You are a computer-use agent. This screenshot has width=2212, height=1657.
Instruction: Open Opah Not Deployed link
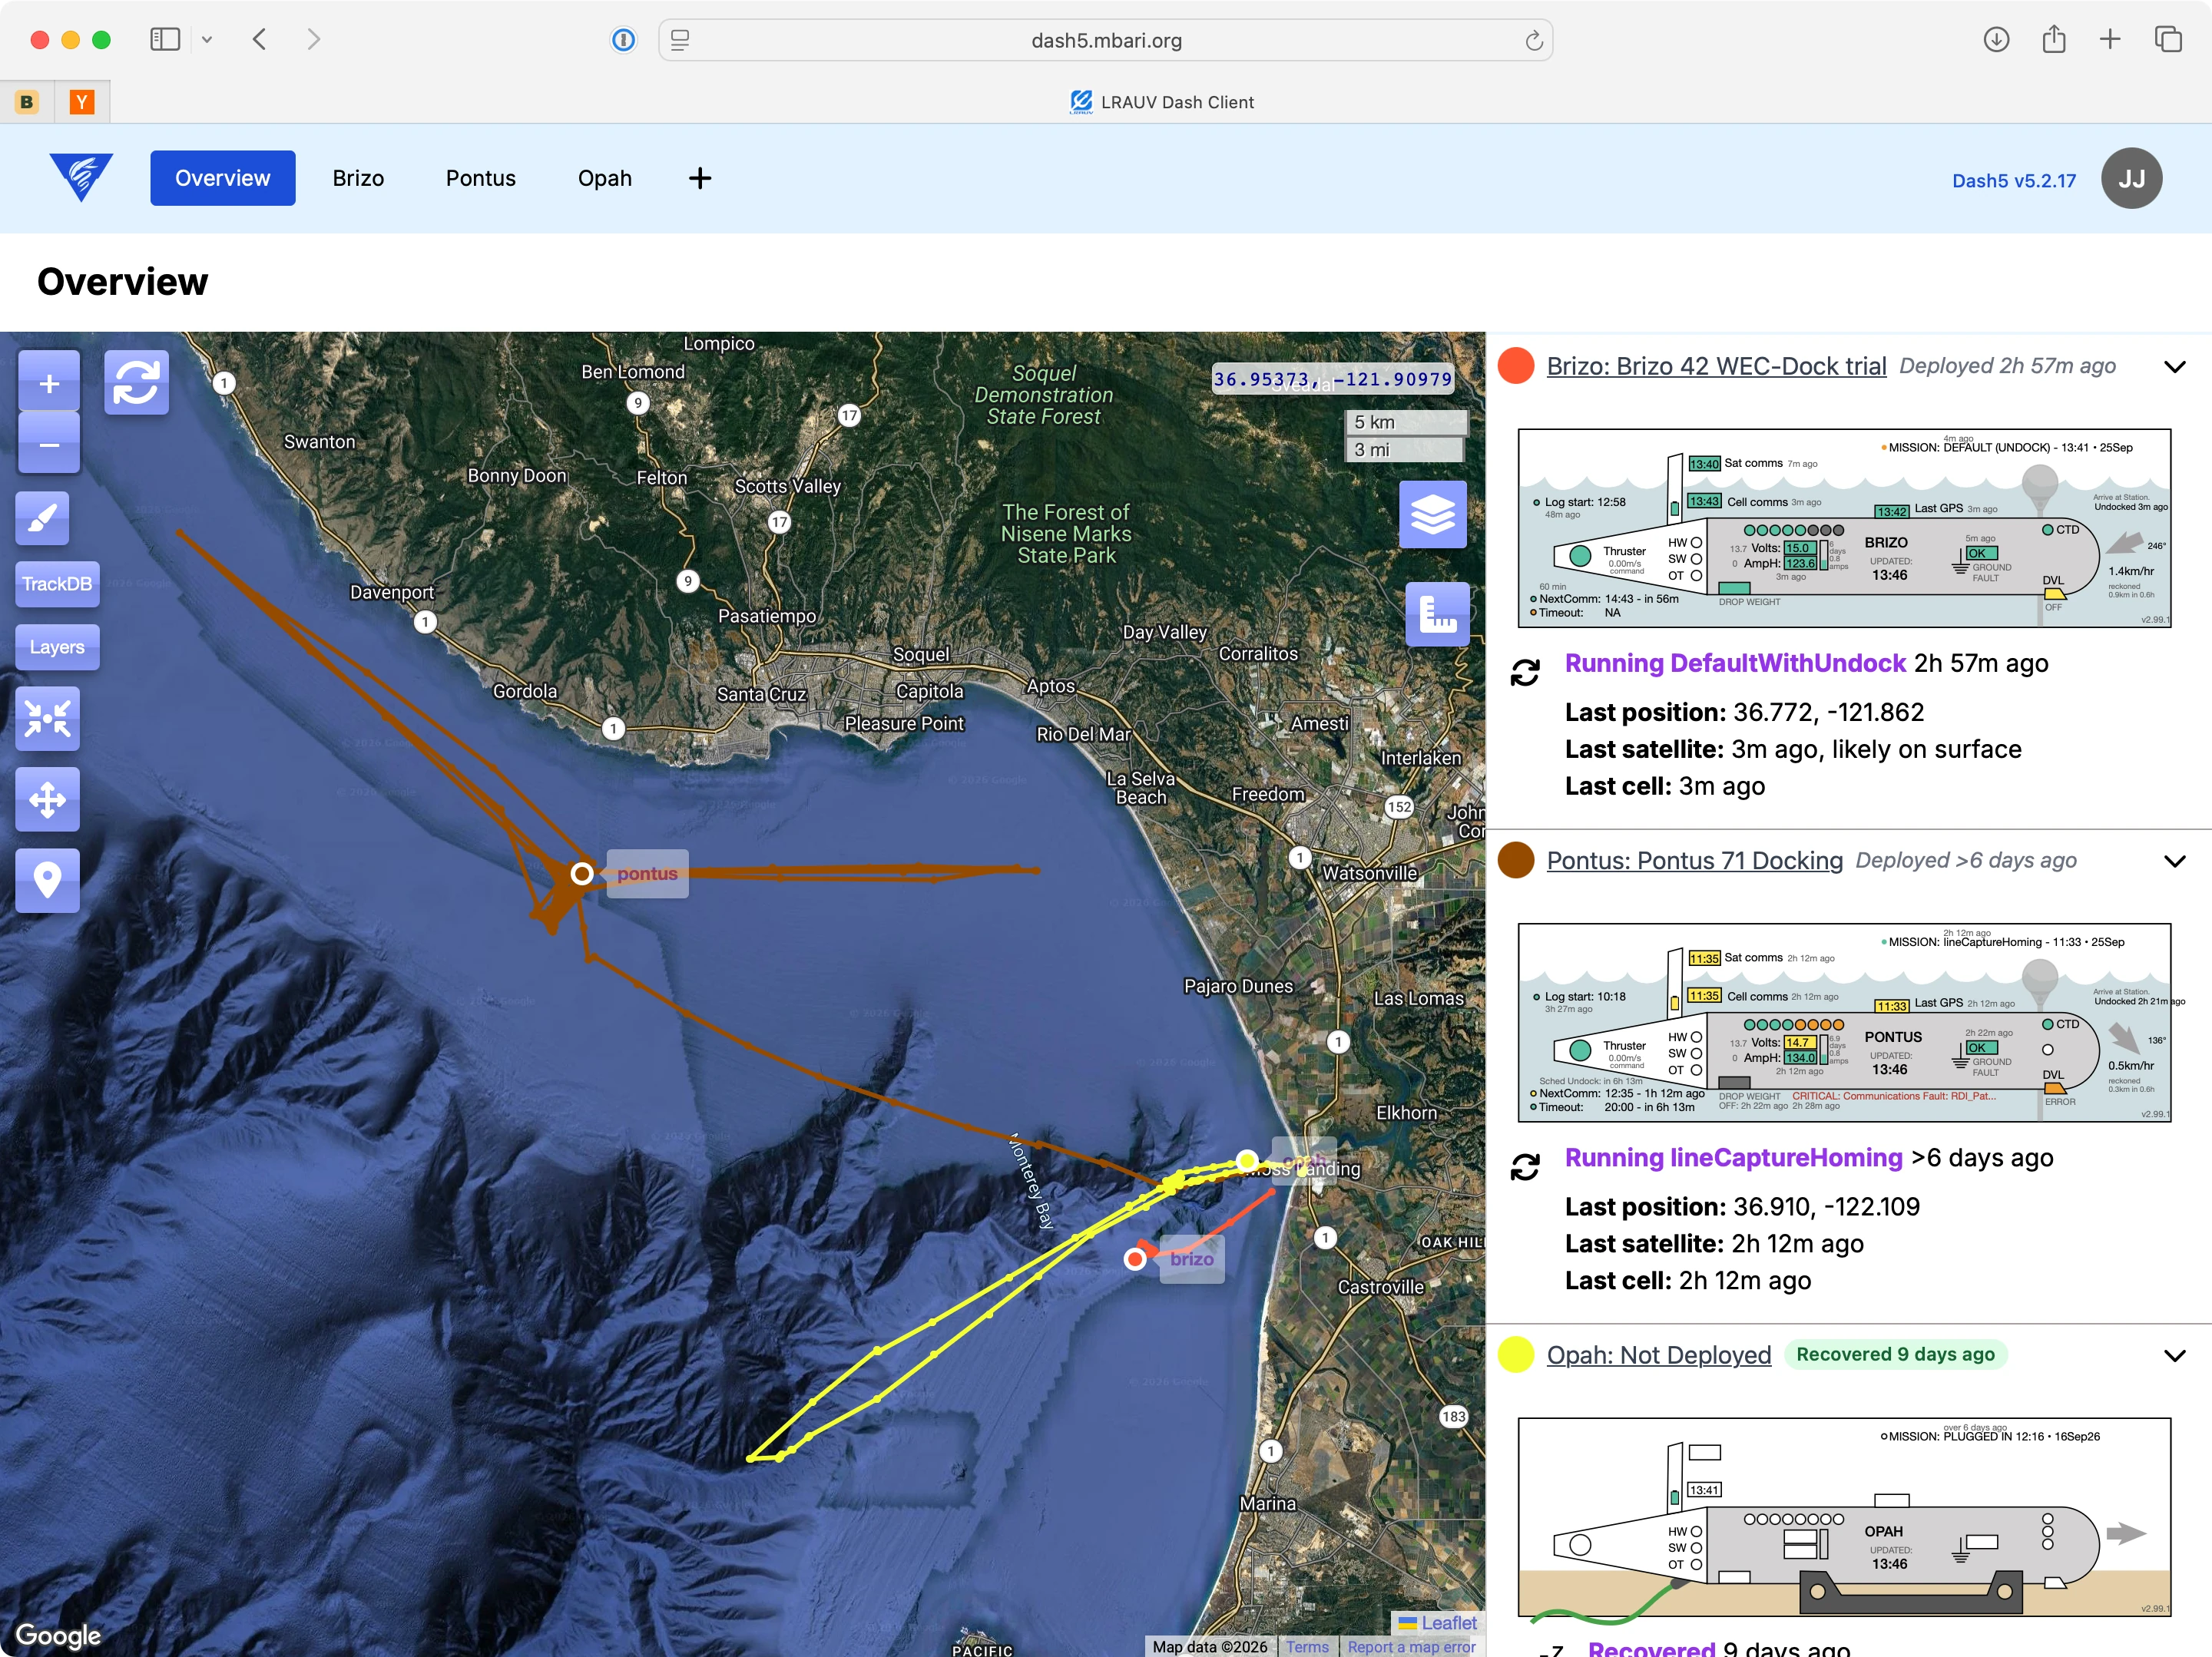[1658, 1355]
